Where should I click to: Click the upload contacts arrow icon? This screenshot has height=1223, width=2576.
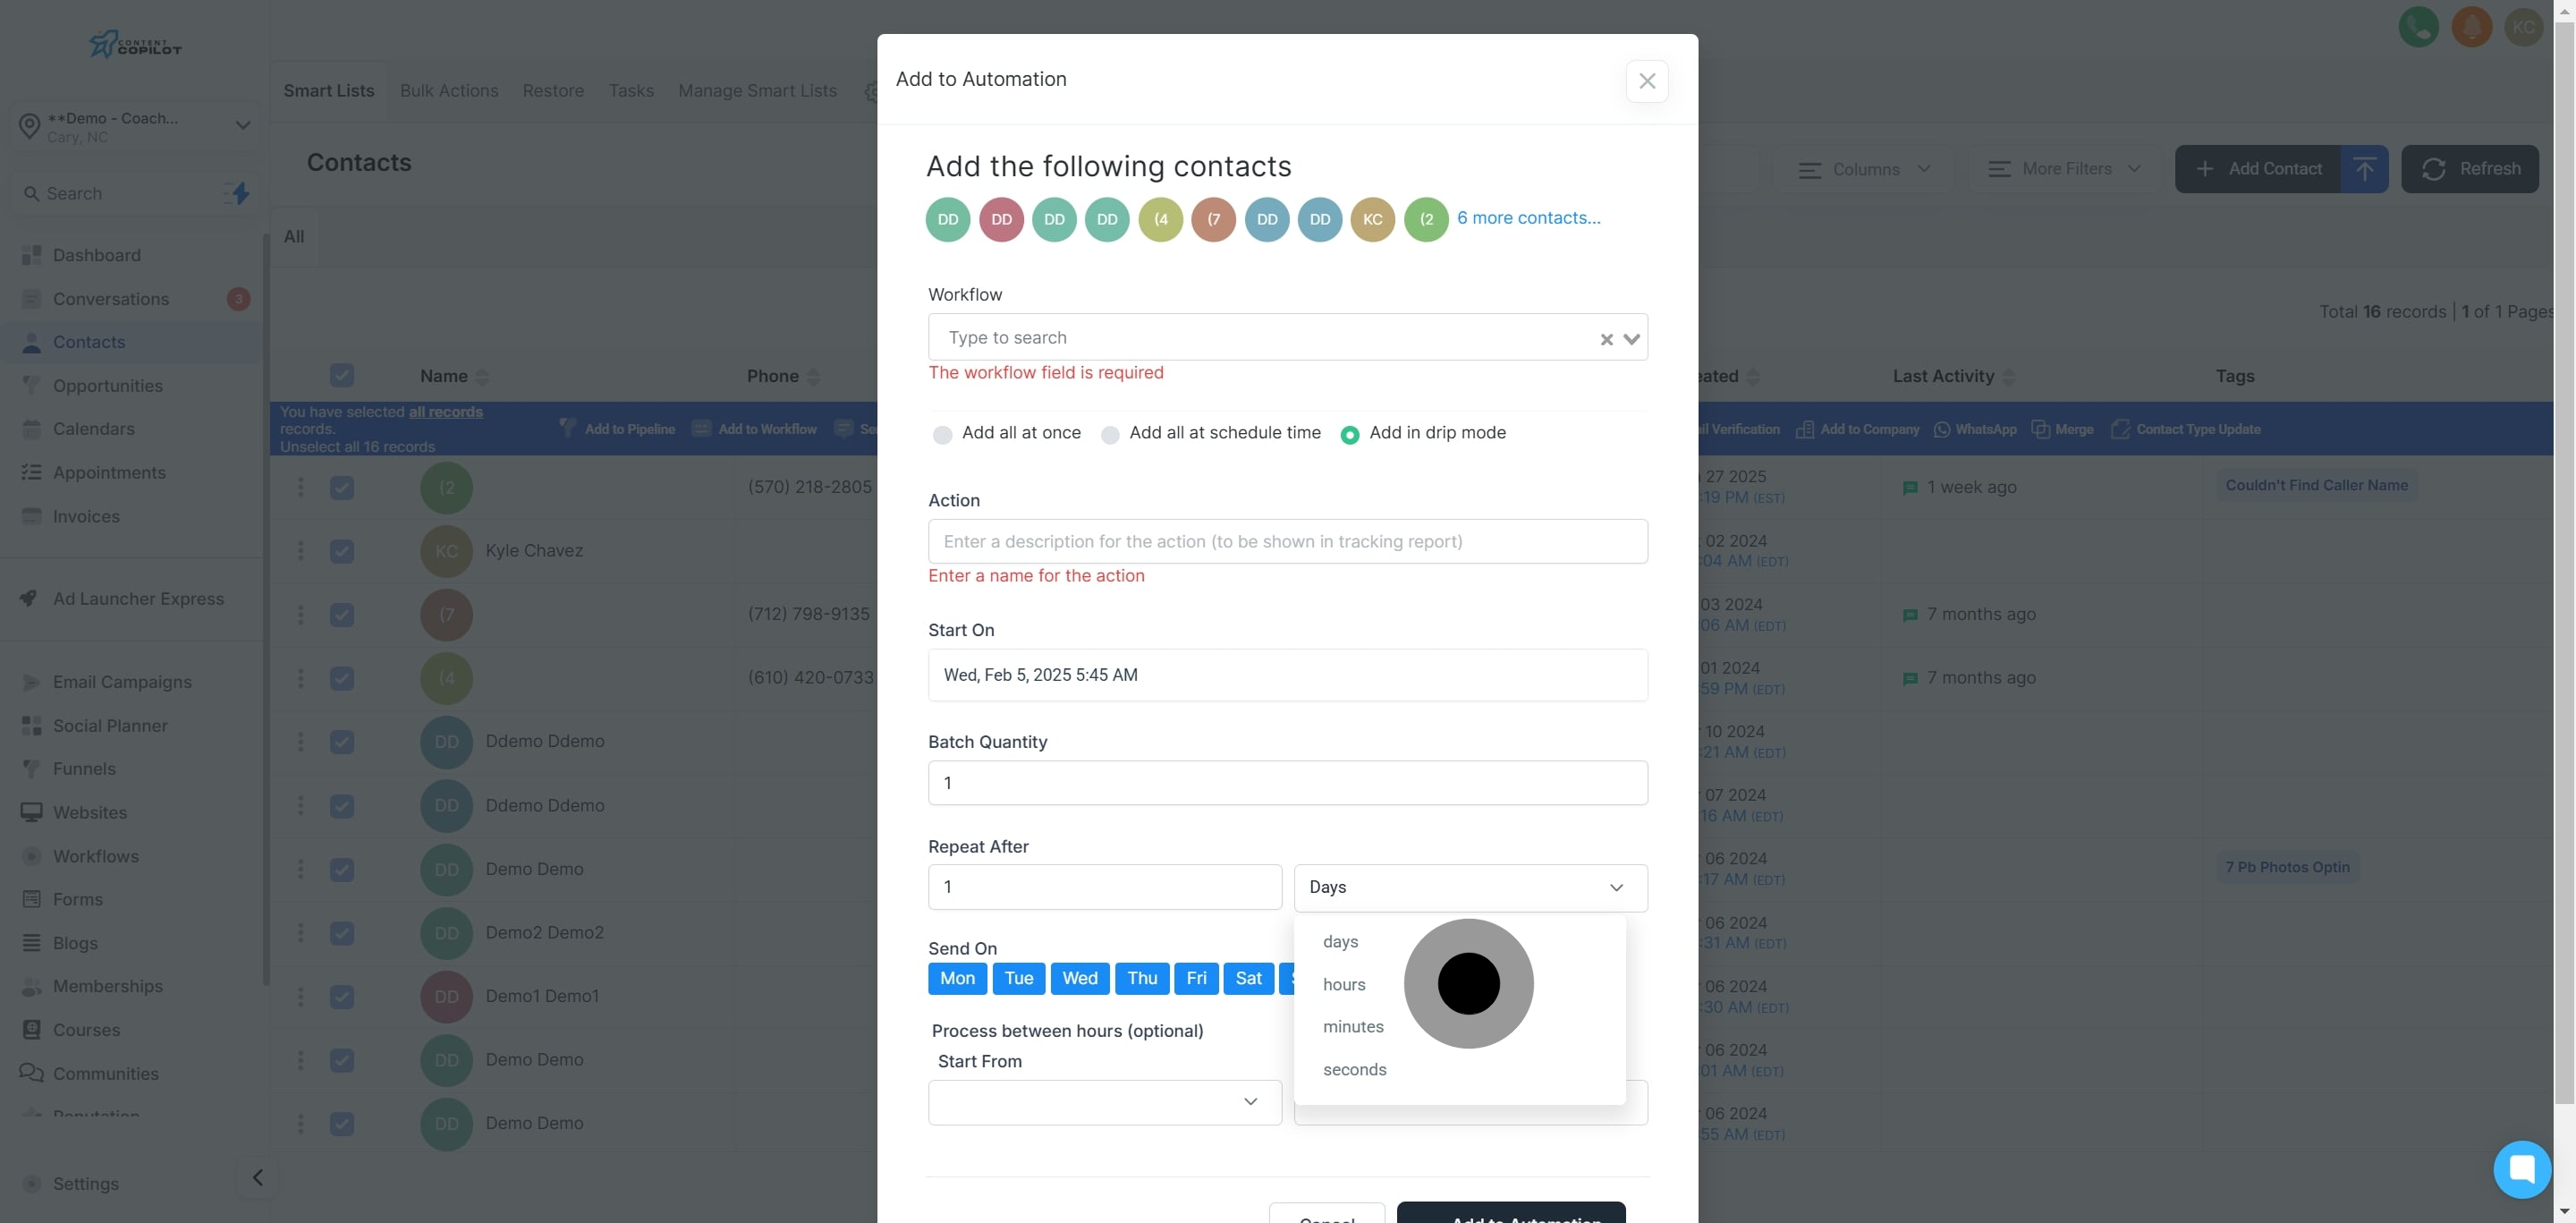[2363, 169]
